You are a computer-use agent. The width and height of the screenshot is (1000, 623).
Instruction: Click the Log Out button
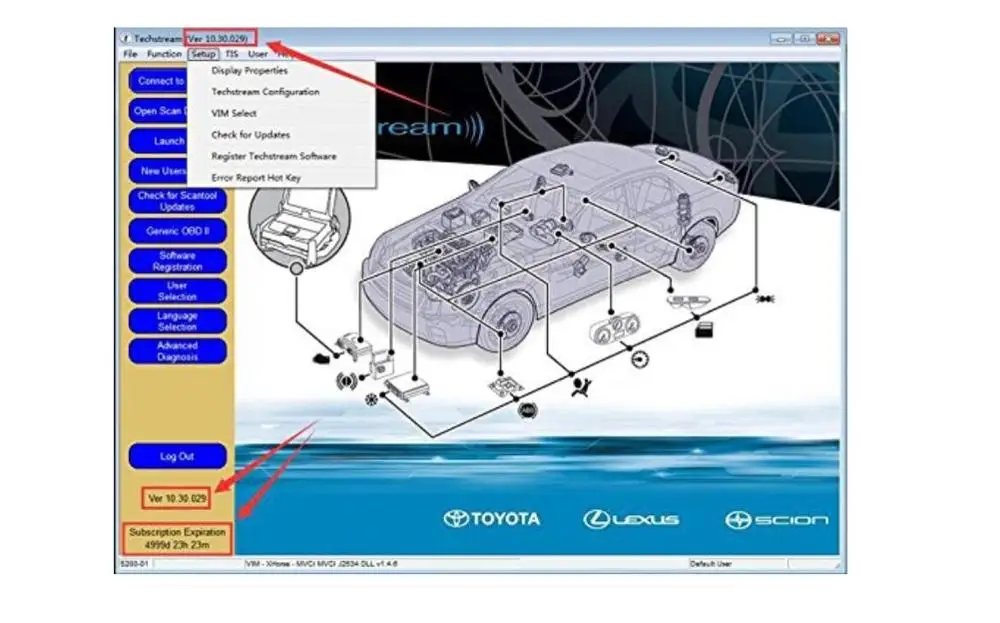coord(177,457)
